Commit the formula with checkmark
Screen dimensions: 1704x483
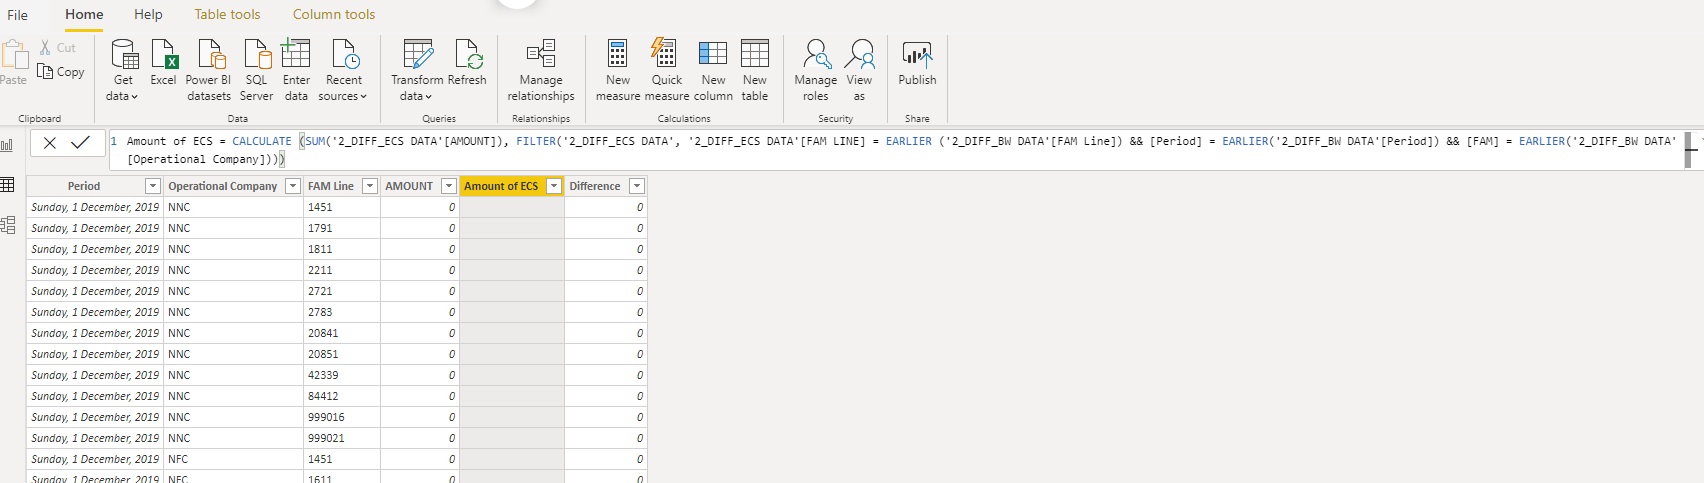(x=81, y=143)
